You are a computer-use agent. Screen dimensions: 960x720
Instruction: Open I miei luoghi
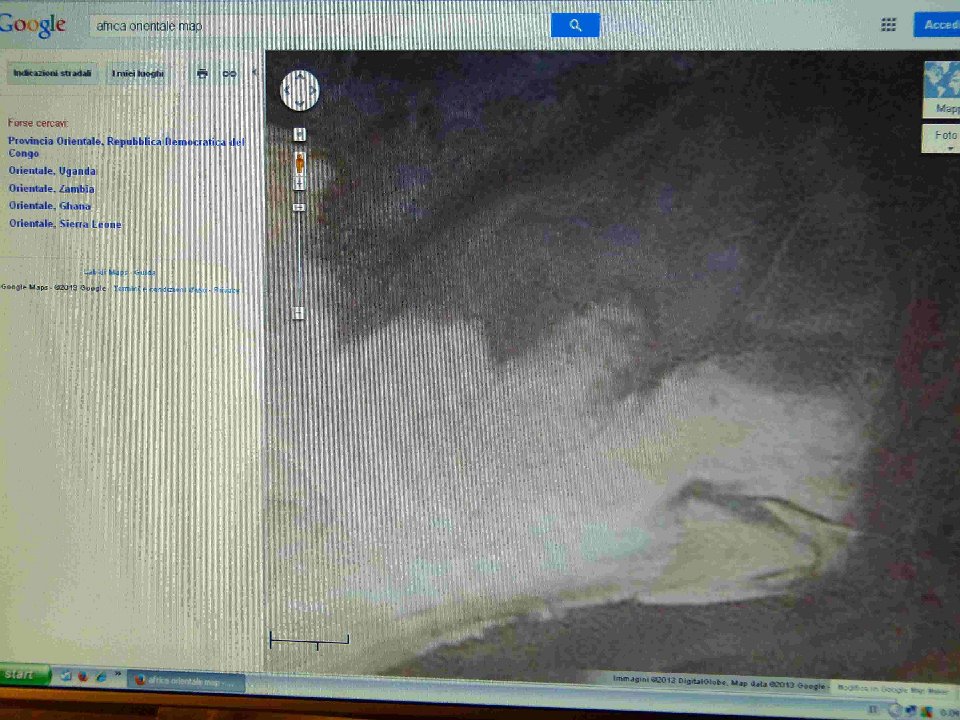[x=137, y=73]
